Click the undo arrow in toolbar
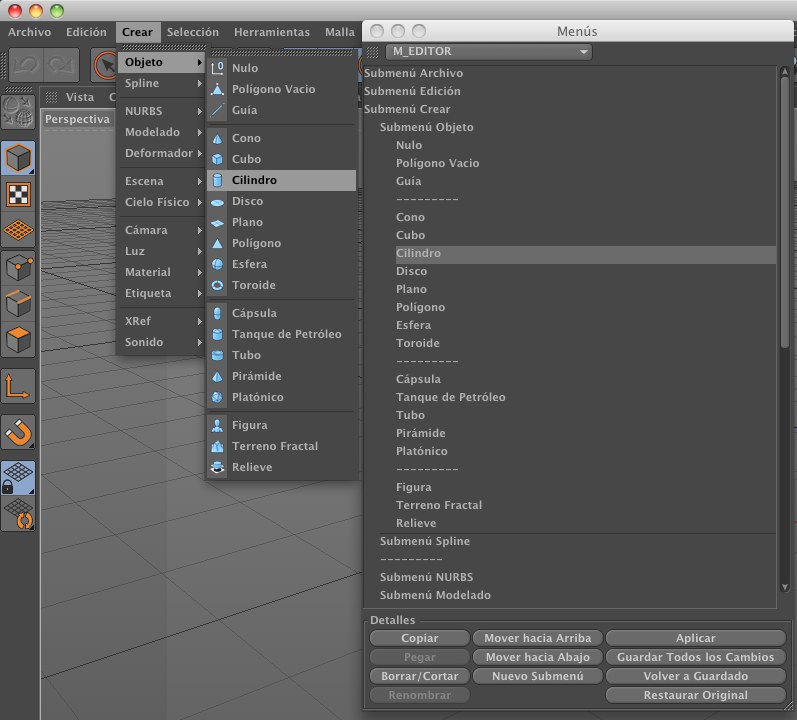This screenshot has width=797, height=720. point(27,65)
